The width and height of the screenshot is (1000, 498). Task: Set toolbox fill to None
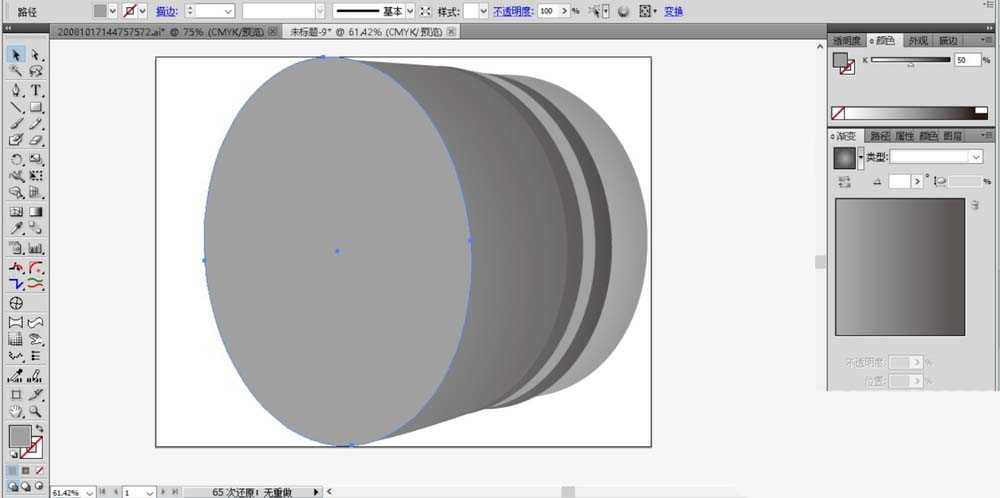tap(39, 471)
